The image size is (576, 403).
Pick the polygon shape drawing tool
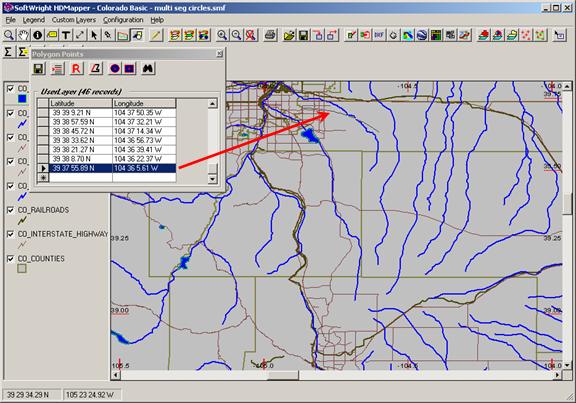tap(123, 35)
